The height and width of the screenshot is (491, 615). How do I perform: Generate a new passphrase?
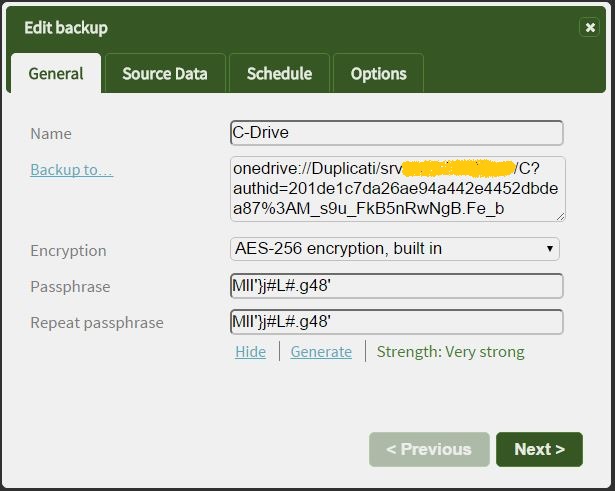321,352
